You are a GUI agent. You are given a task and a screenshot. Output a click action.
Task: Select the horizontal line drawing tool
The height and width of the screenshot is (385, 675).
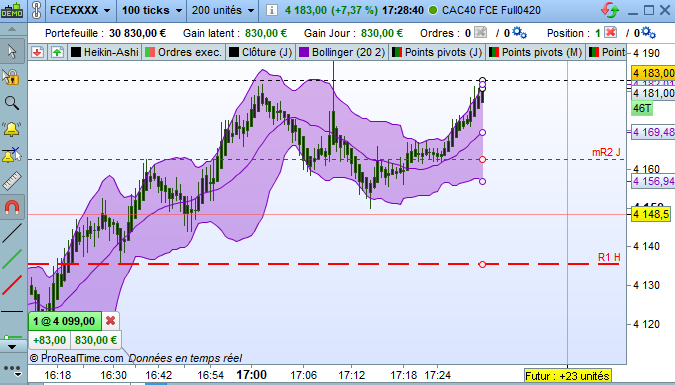click(12, 311)
